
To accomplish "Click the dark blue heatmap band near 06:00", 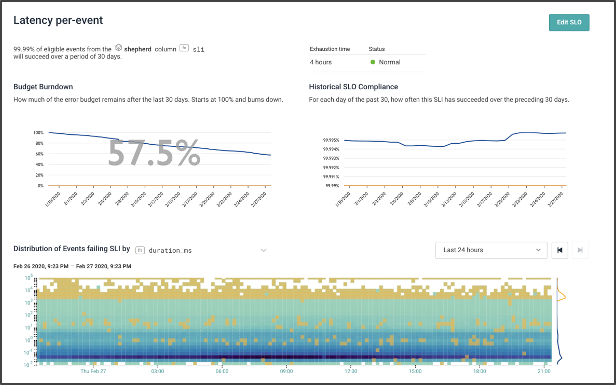I will pos(222,357).
